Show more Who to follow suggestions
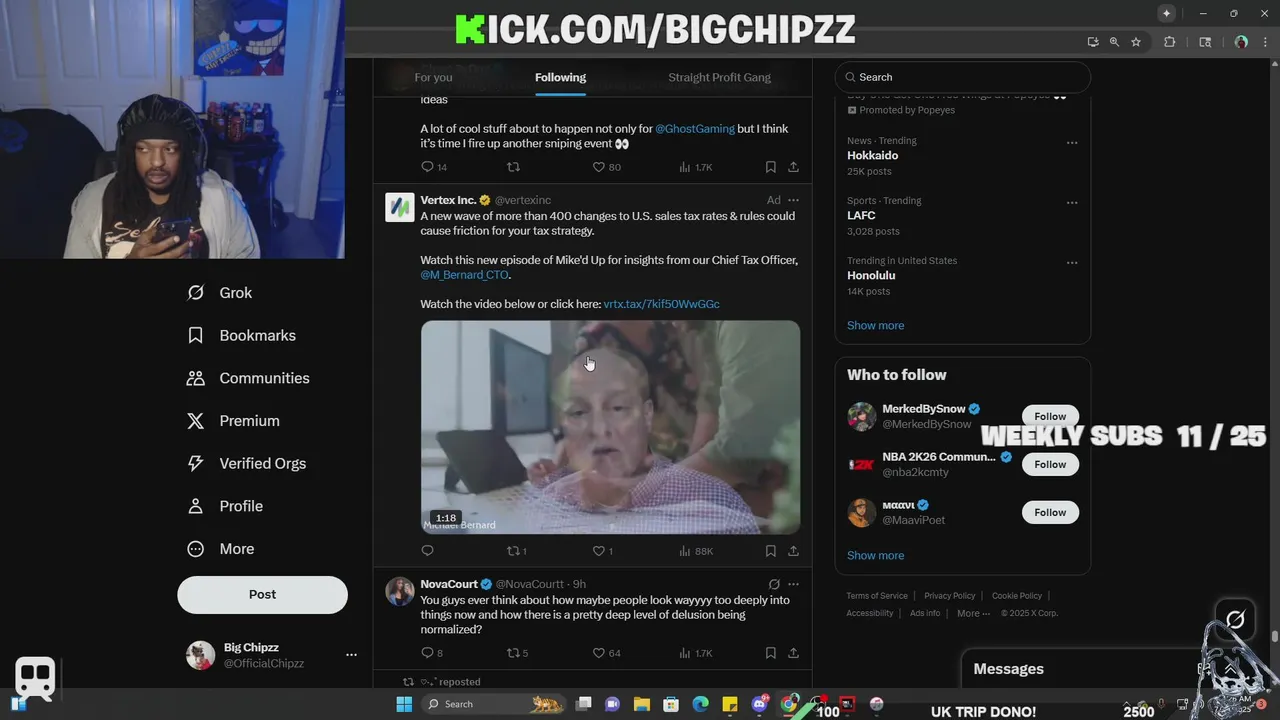 tap(875, 556)
